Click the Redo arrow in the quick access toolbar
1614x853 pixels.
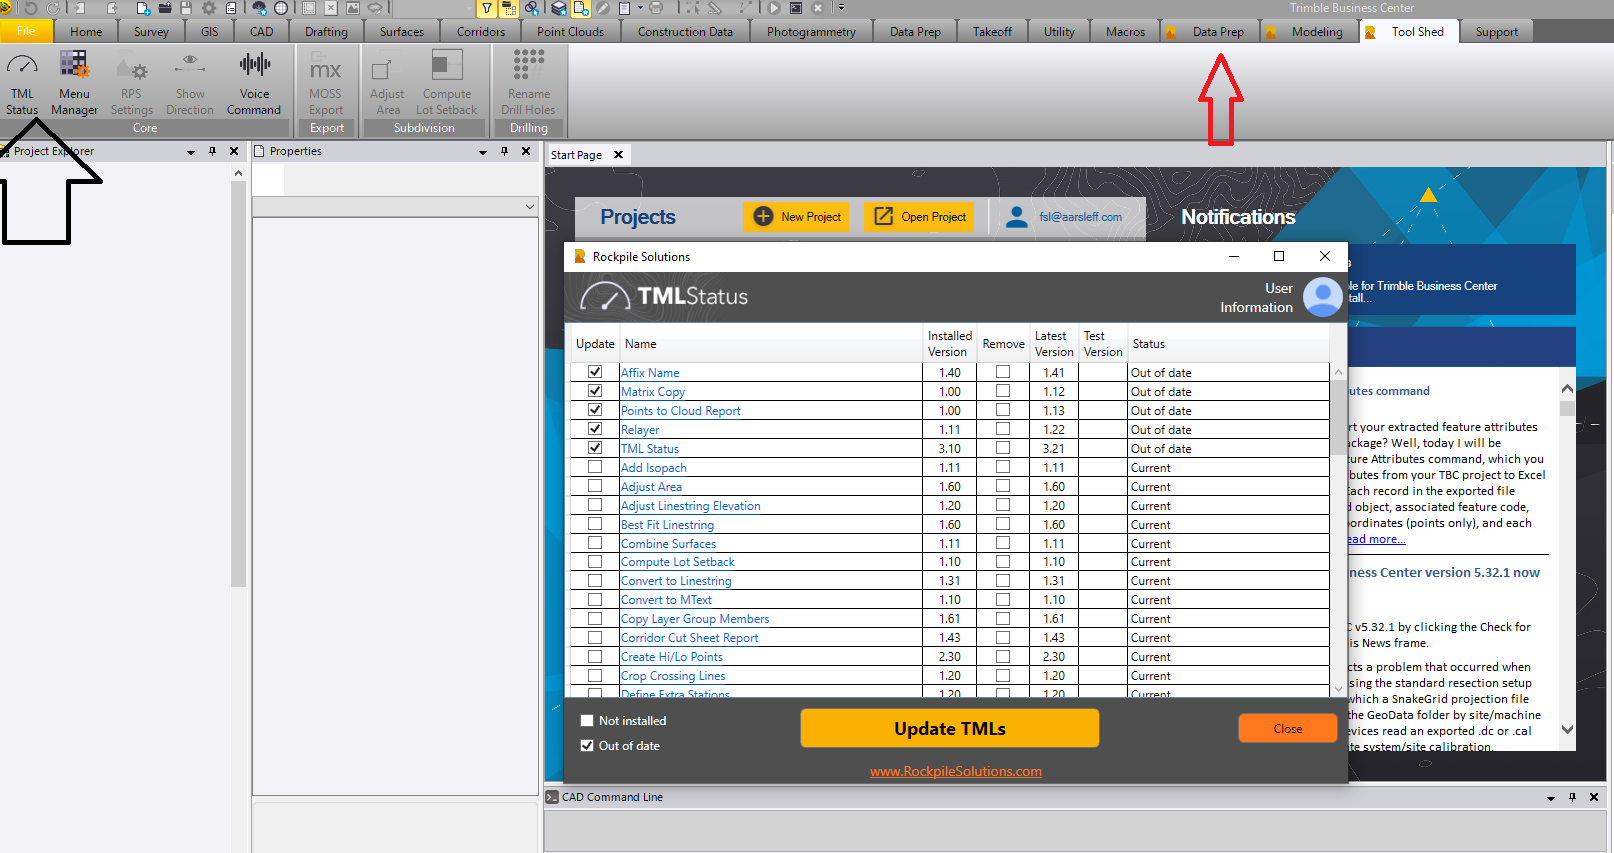pyautogui.click(x=54, y=8)
